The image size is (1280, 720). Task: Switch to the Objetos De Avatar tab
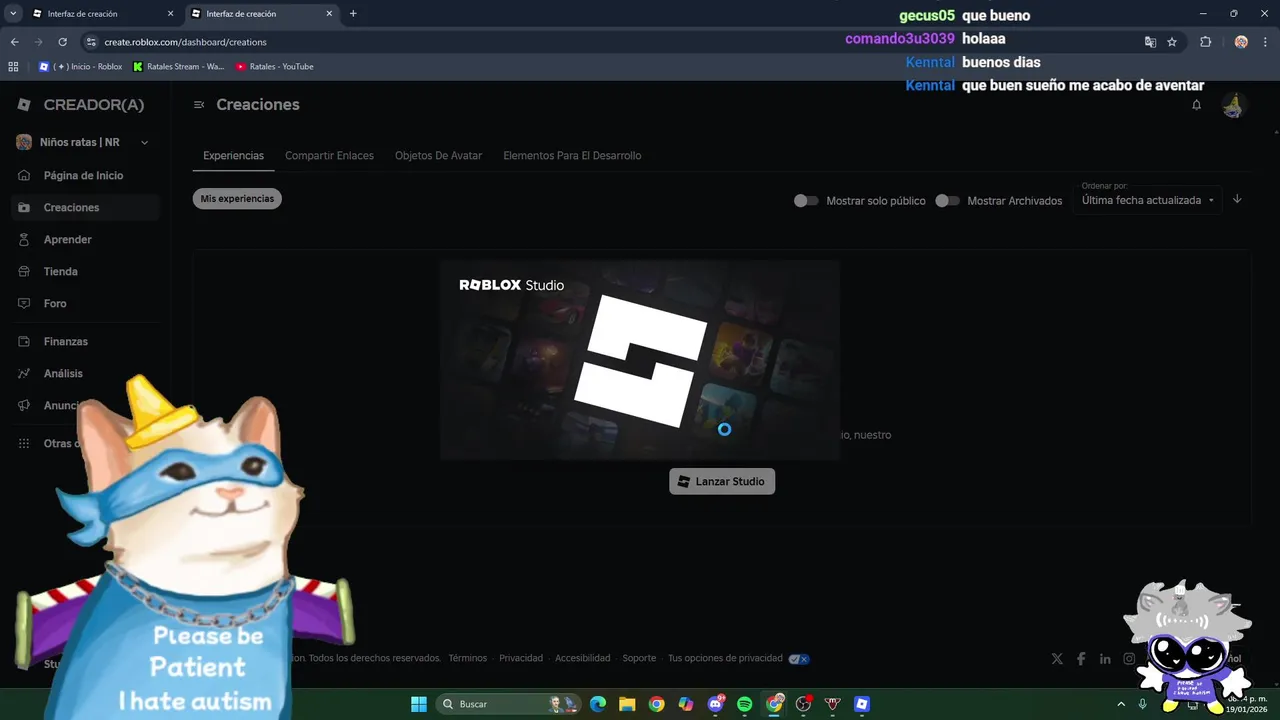(x=438, y=155)
